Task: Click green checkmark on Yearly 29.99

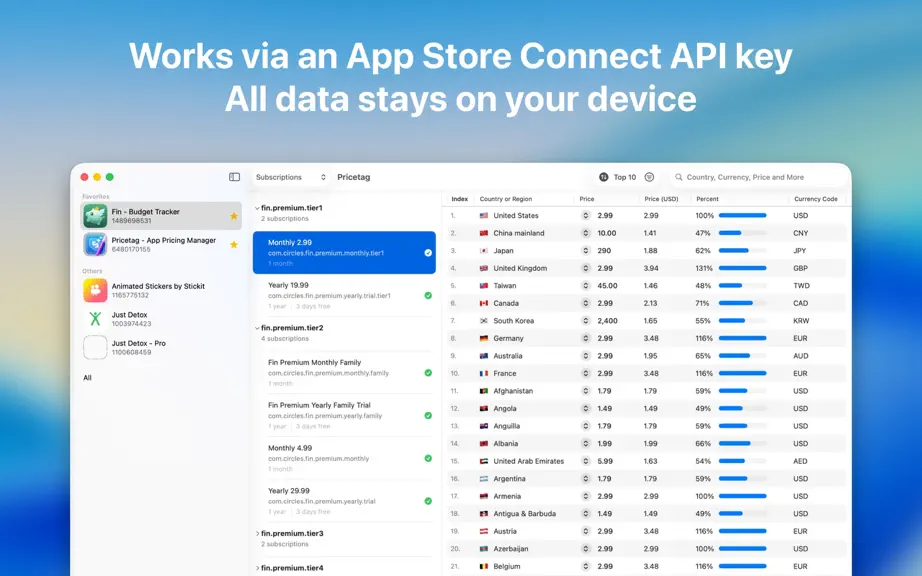Action: tap(428, 501)
